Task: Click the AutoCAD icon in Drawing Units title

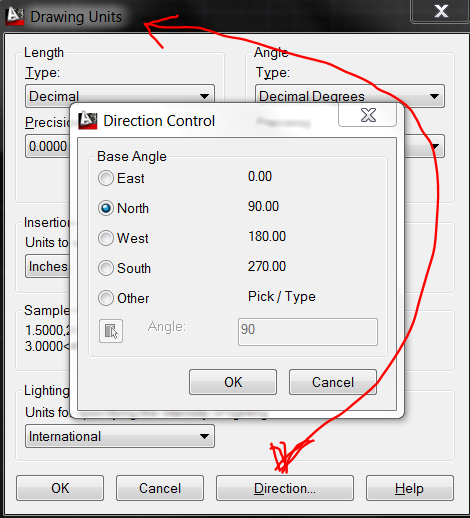Action: tap(15, 16)
